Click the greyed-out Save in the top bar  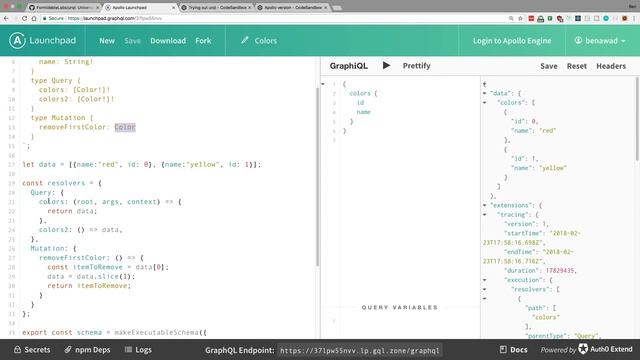pyautogui.click(x=132, y=41)
